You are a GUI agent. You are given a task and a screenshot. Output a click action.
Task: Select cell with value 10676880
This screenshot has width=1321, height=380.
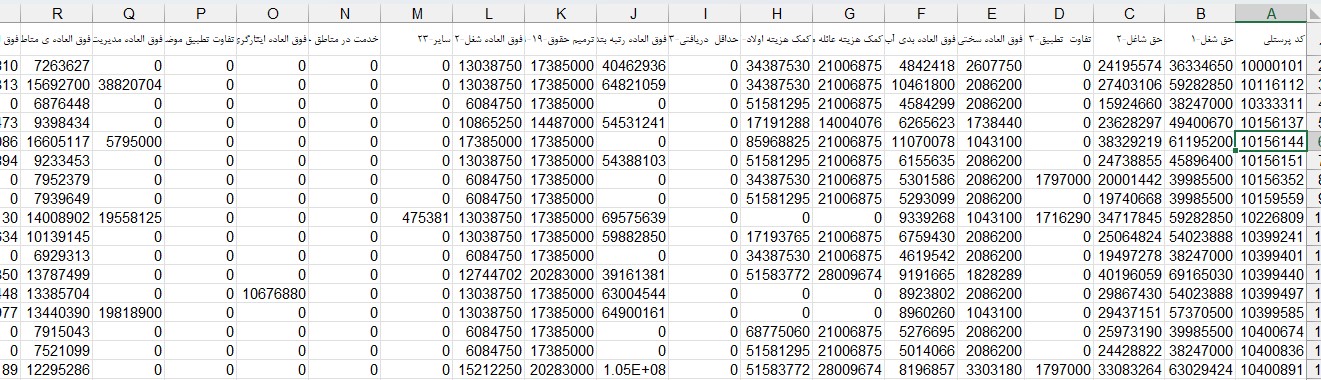point(273,294)
